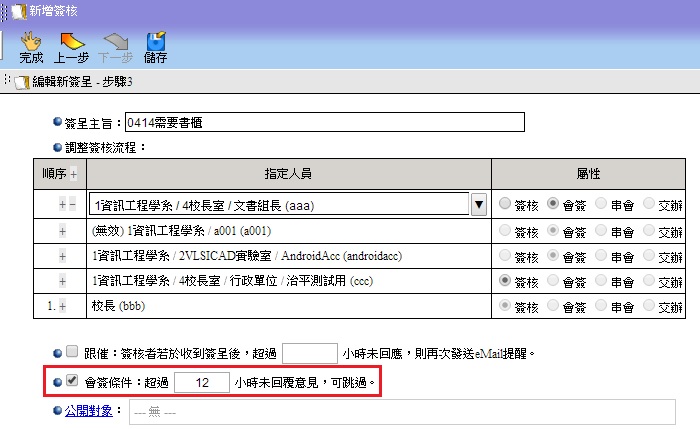Image resolution: width=700 pixels, height=429 pixels.
Task: Select 簽核 radio for the first row
Action: pos(505,204)
